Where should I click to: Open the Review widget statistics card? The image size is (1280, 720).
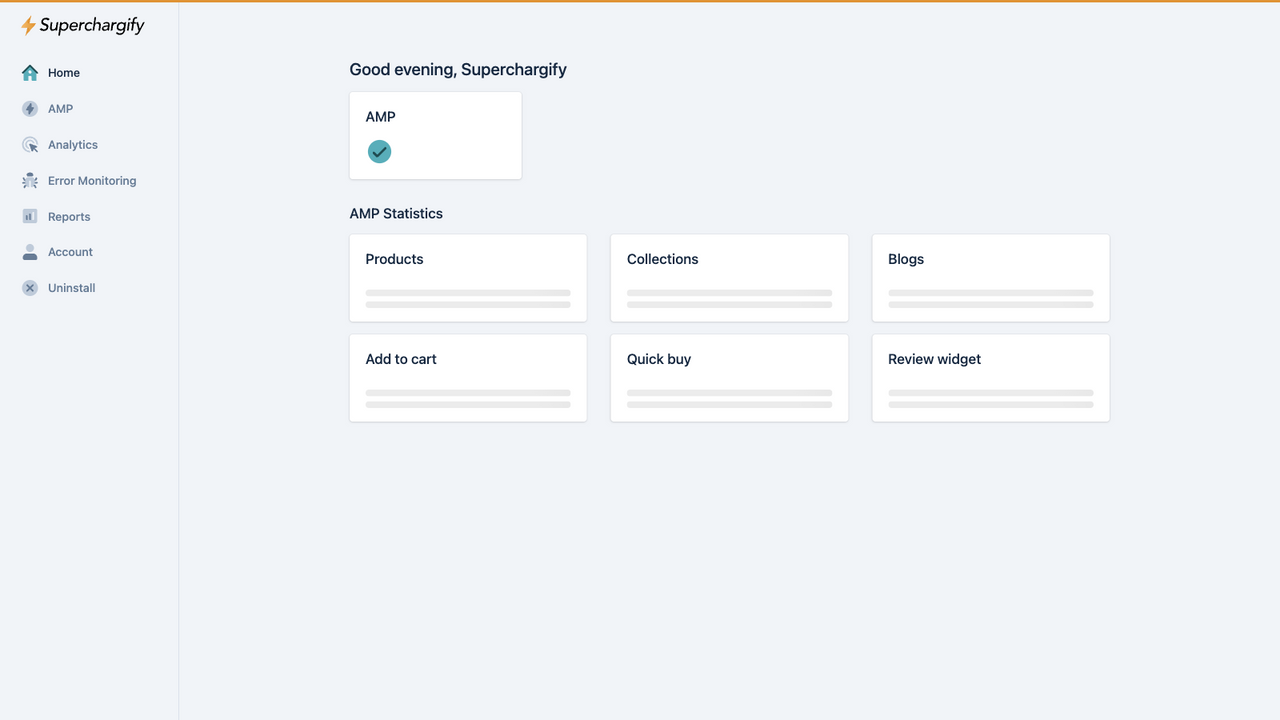pos(991,378)
